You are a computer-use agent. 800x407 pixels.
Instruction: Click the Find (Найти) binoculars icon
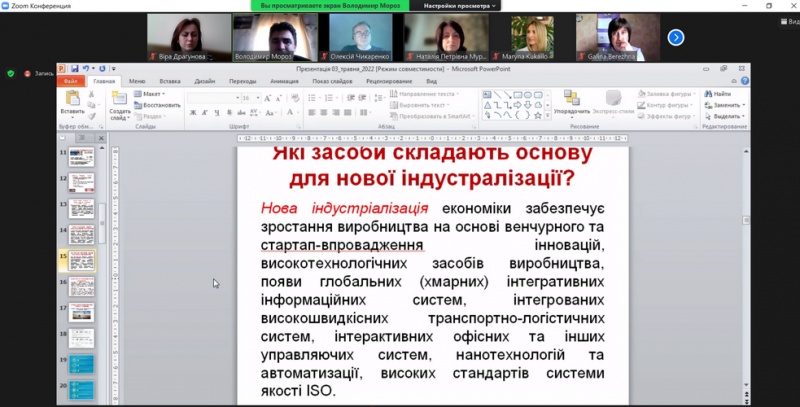pyautogui.click(x=721, y=93)
